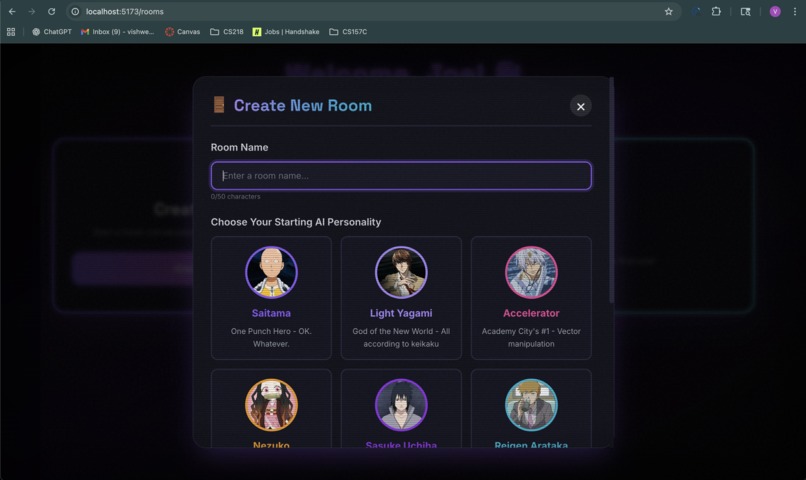
Task: Click the Light Yagami name label
Action: [401, 313]
